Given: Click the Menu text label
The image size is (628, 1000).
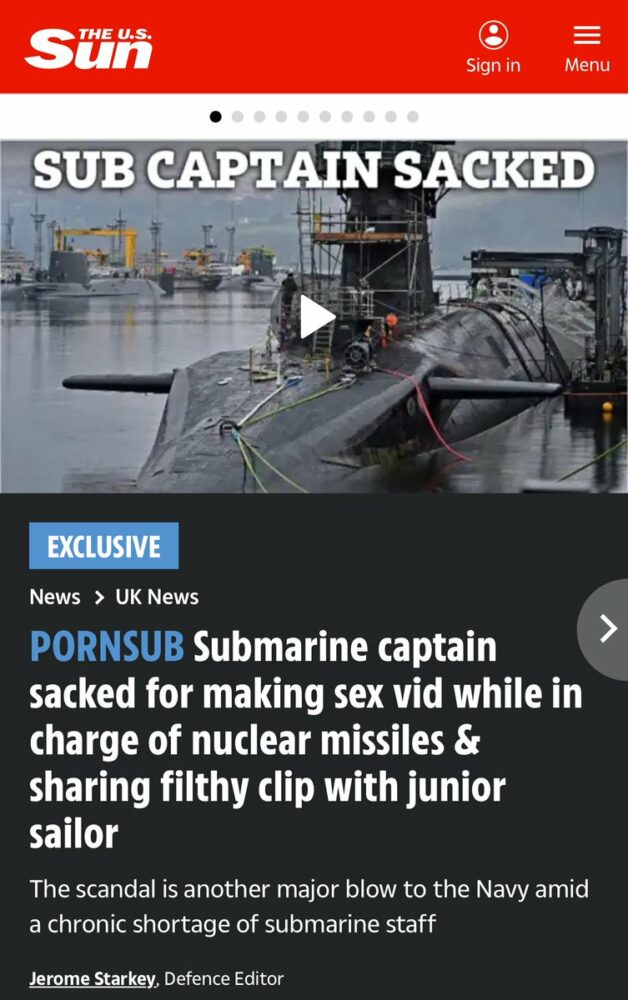Looking at the screenshot, I should point(587,65).
